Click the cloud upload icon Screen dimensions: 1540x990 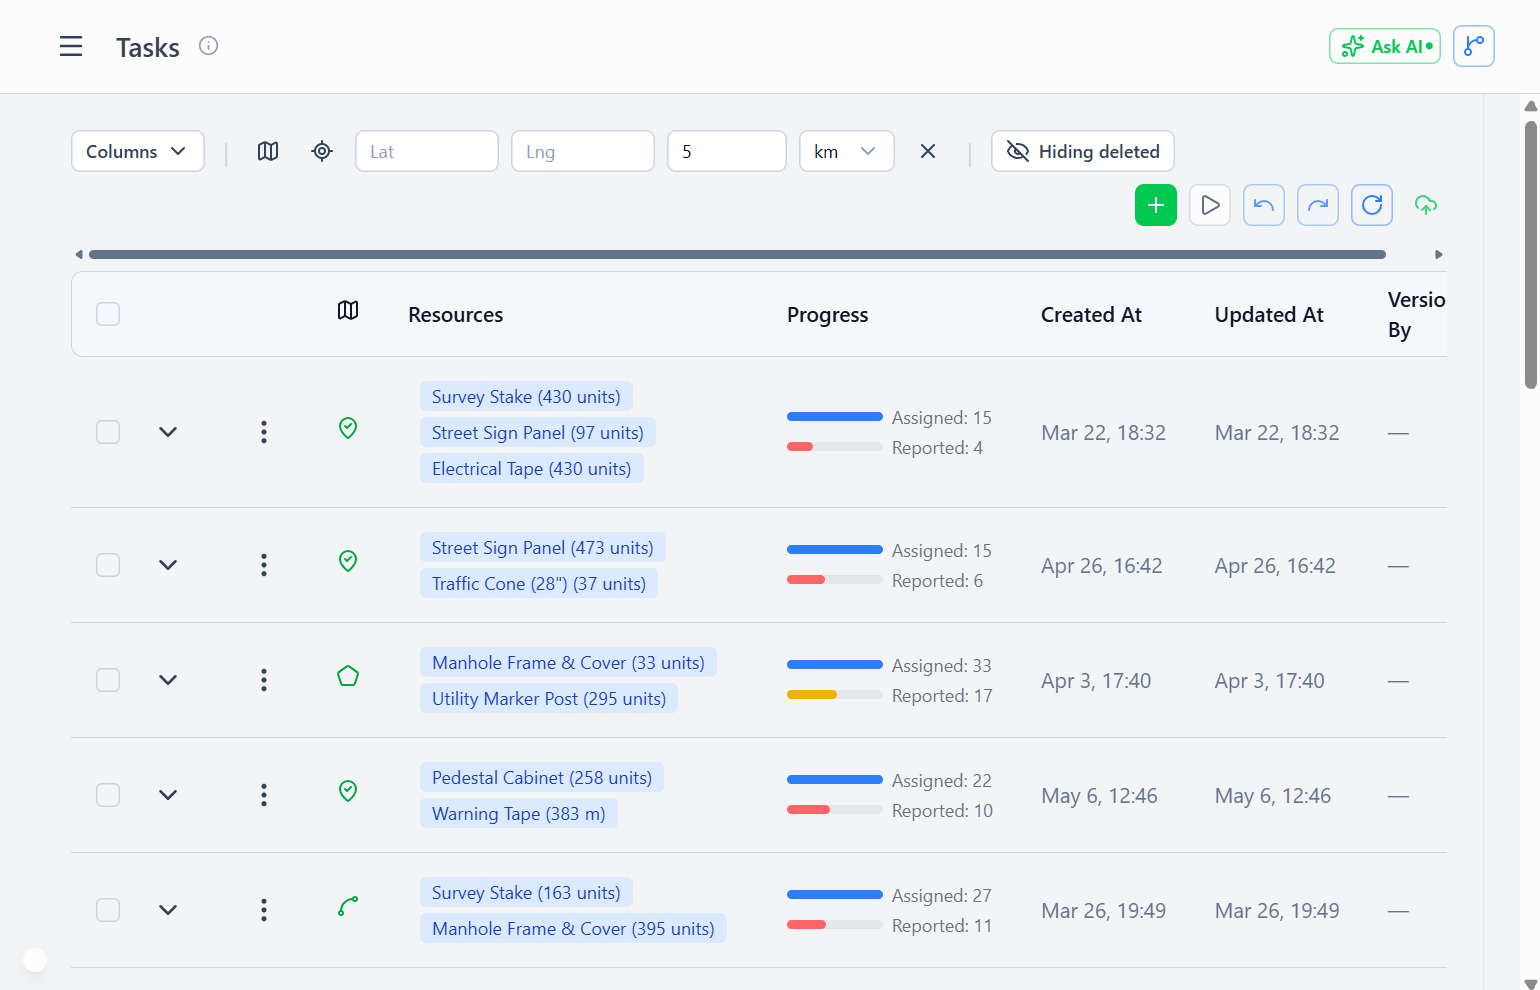(1426, 205)
